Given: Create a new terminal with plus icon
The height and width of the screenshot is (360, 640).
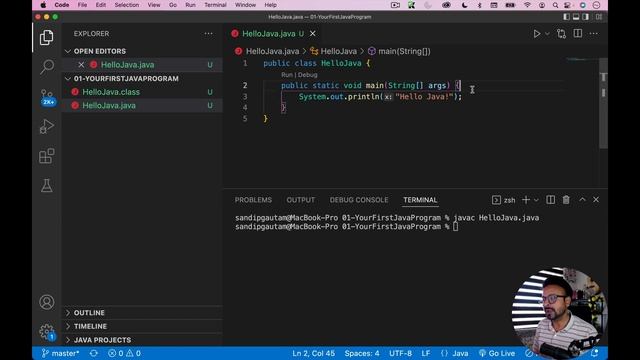Looking at the screenshot, I should coord(526,200).
